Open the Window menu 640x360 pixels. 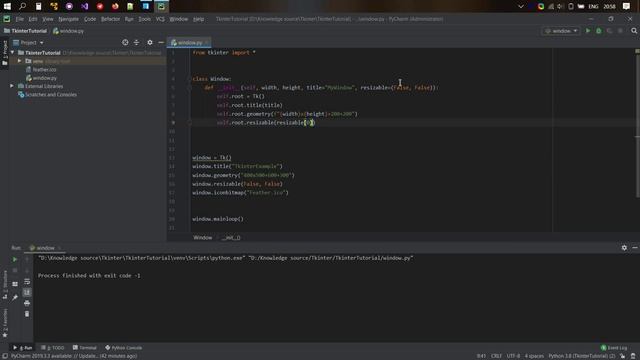(178, 19)
